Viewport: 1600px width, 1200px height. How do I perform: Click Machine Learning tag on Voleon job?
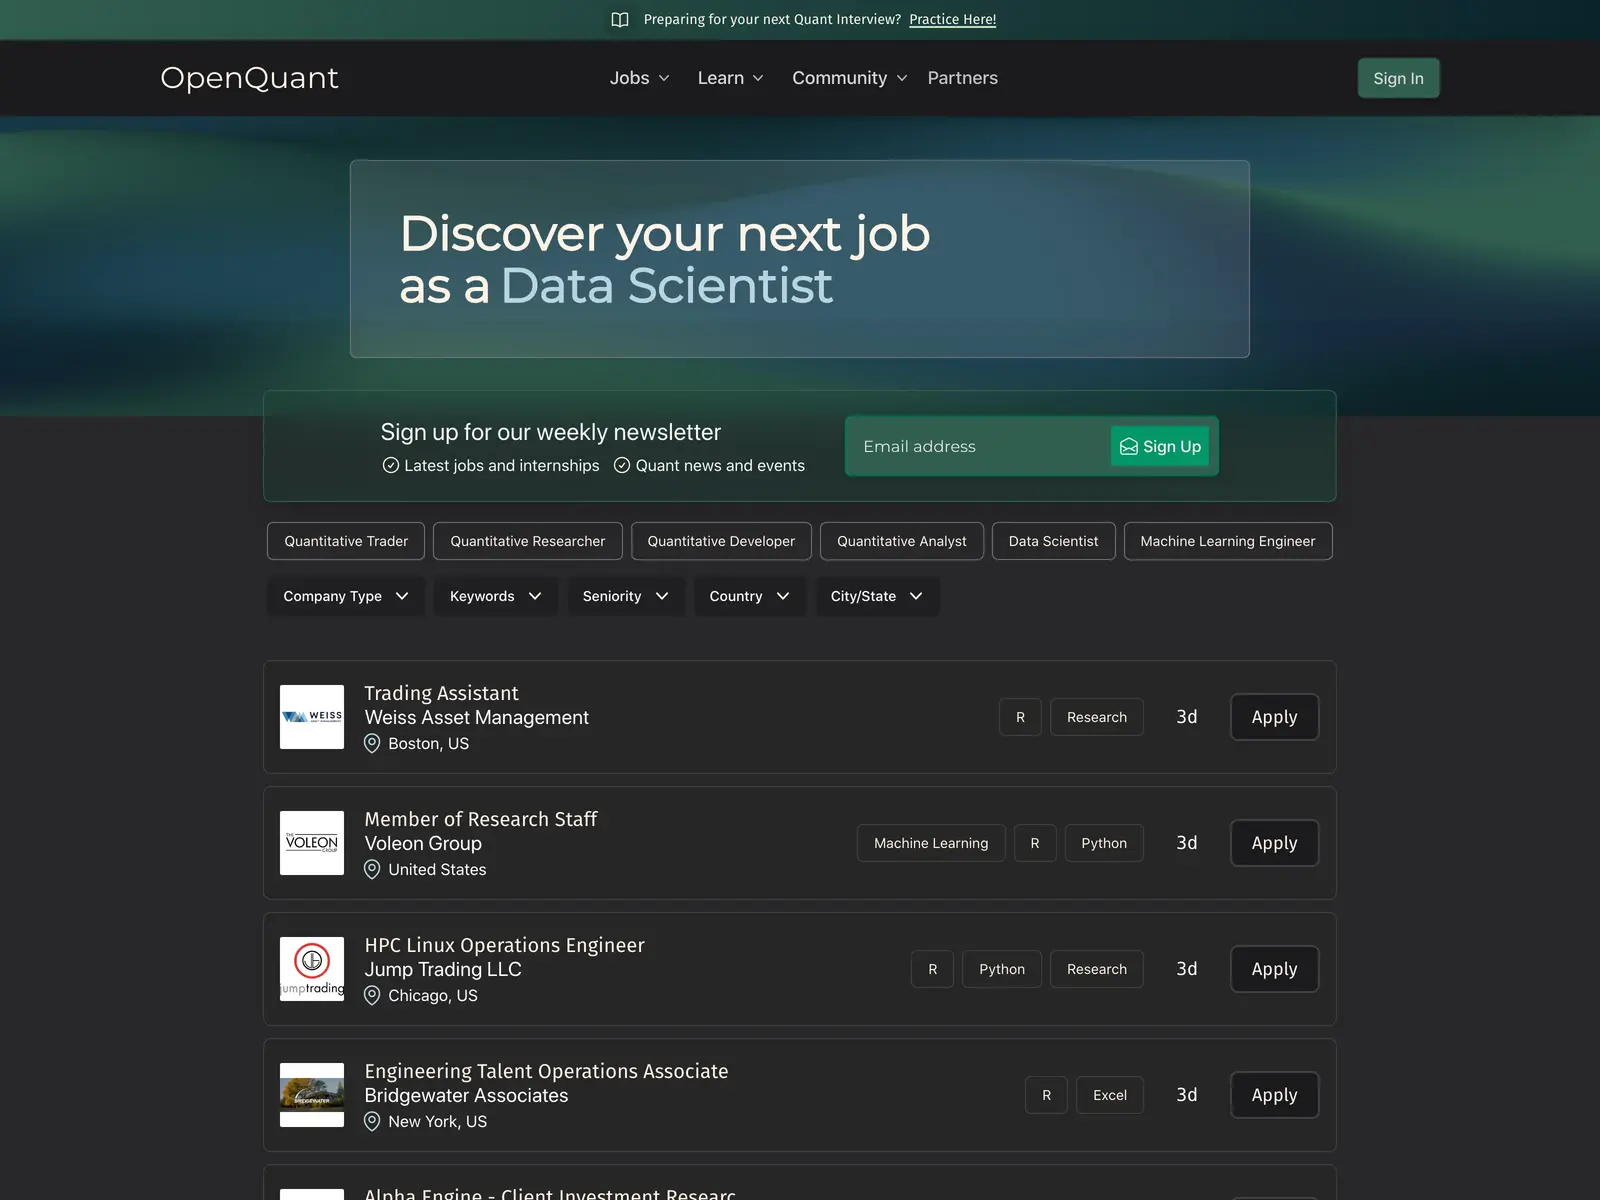click(931, 843)
